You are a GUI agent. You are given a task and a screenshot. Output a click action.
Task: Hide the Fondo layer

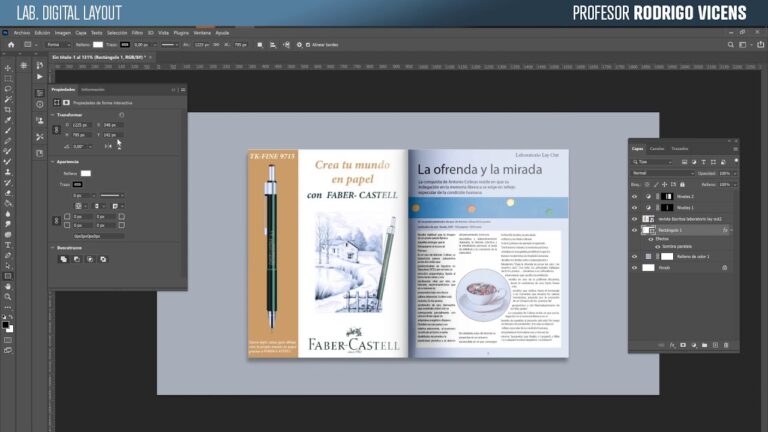634,268
